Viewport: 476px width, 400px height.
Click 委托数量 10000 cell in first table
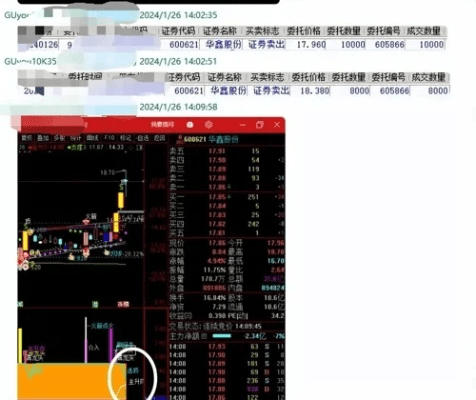tap(353, 44)
